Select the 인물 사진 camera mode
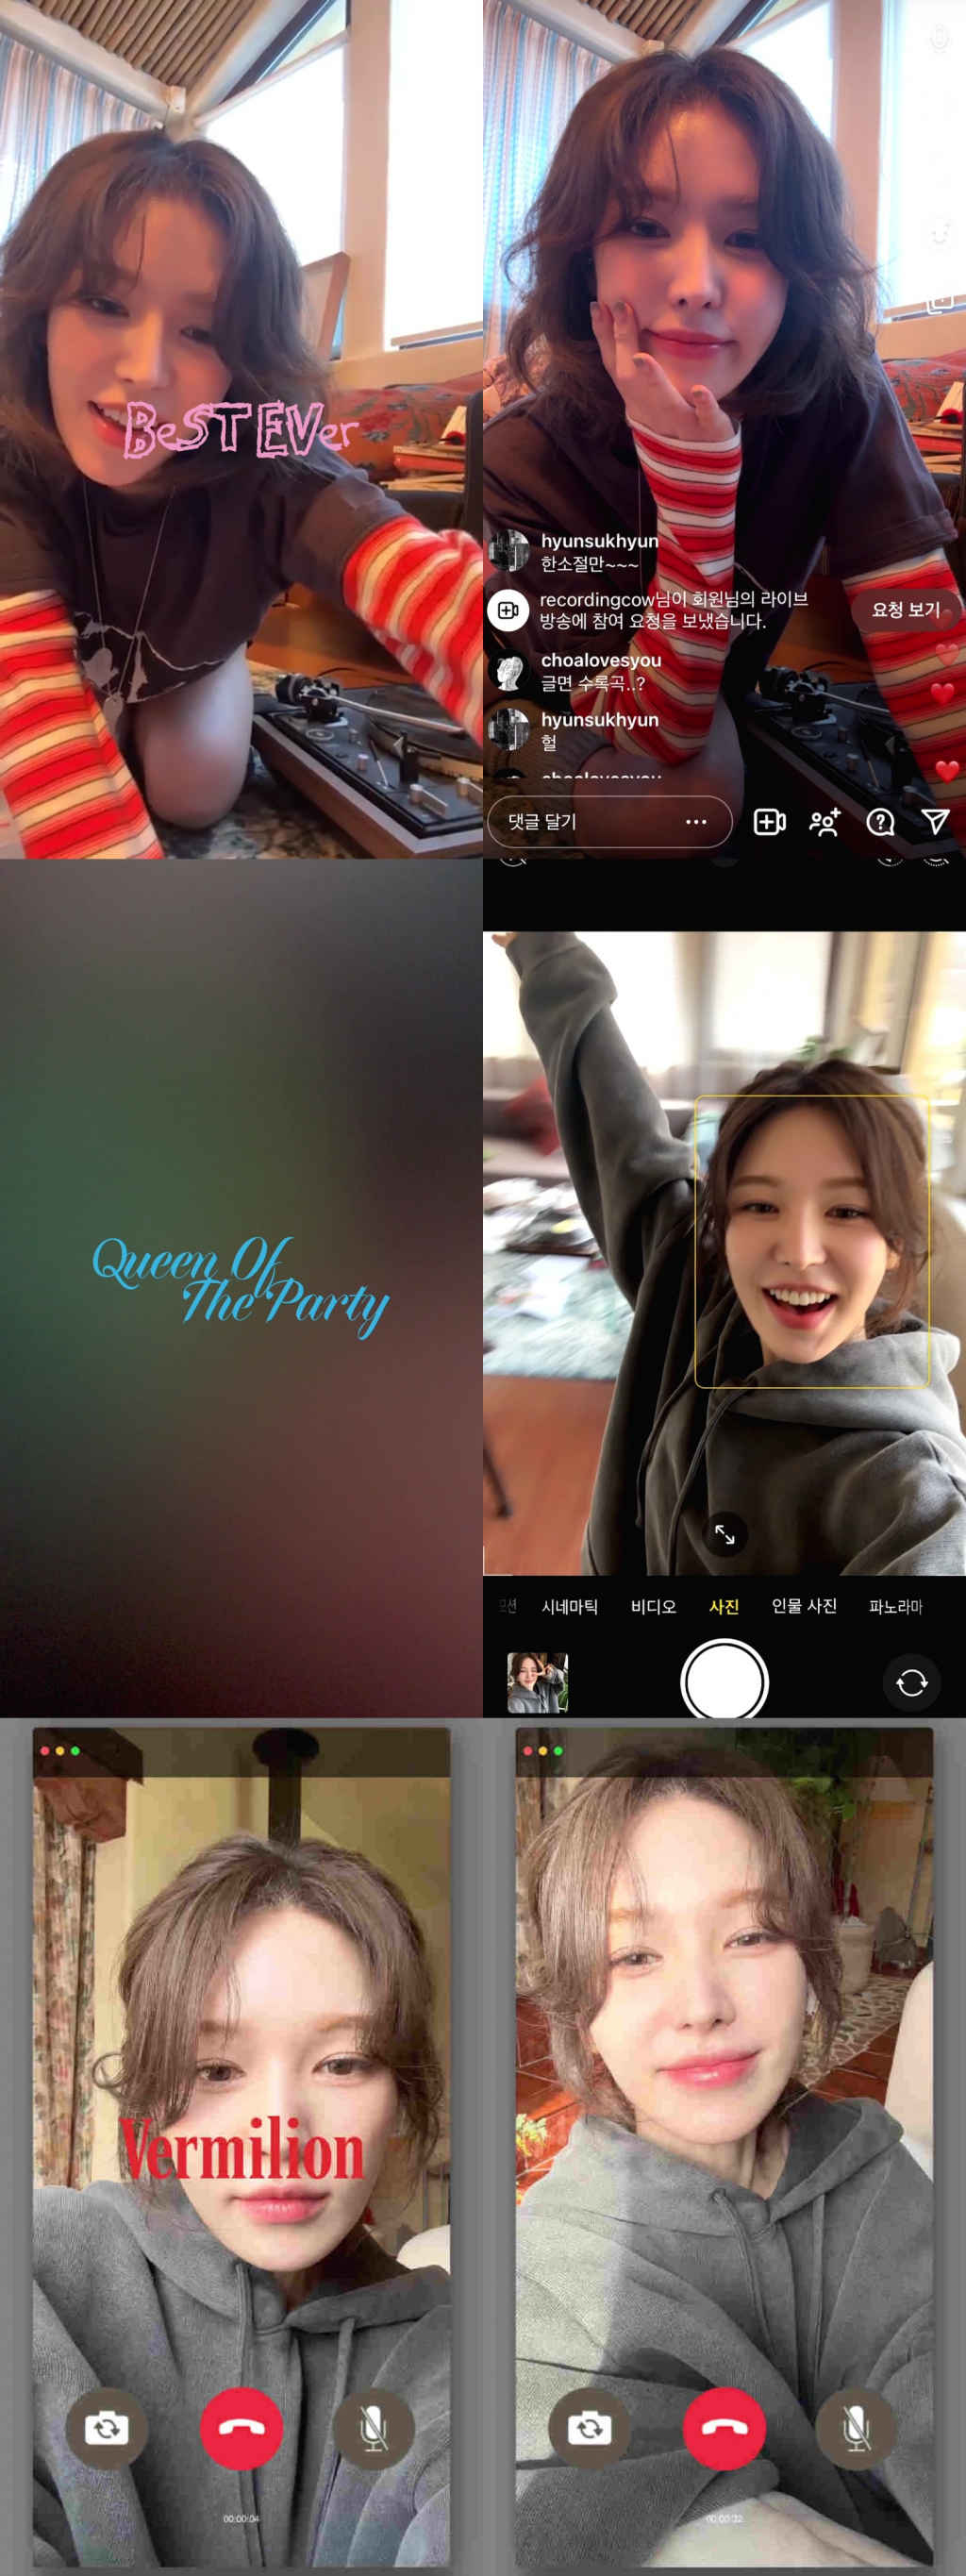The height and width of the screenshot is (2576, 966). 803,1606
